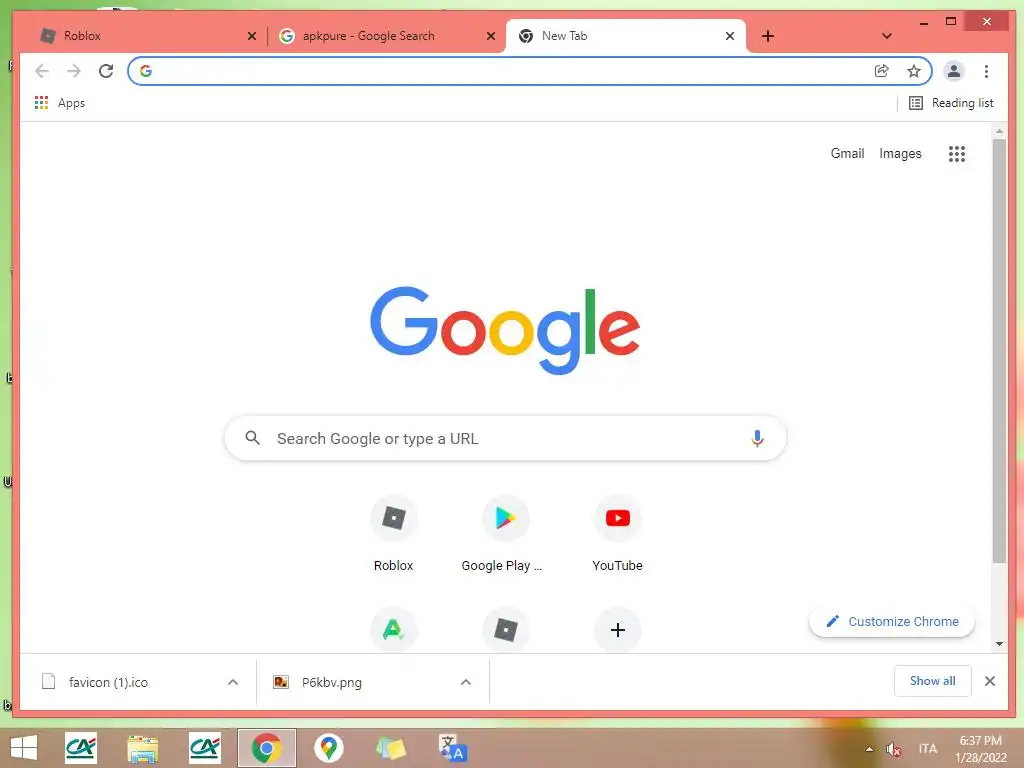Open the Windows Start menu
1024x768 pixels.
click(x=24, y=748)
